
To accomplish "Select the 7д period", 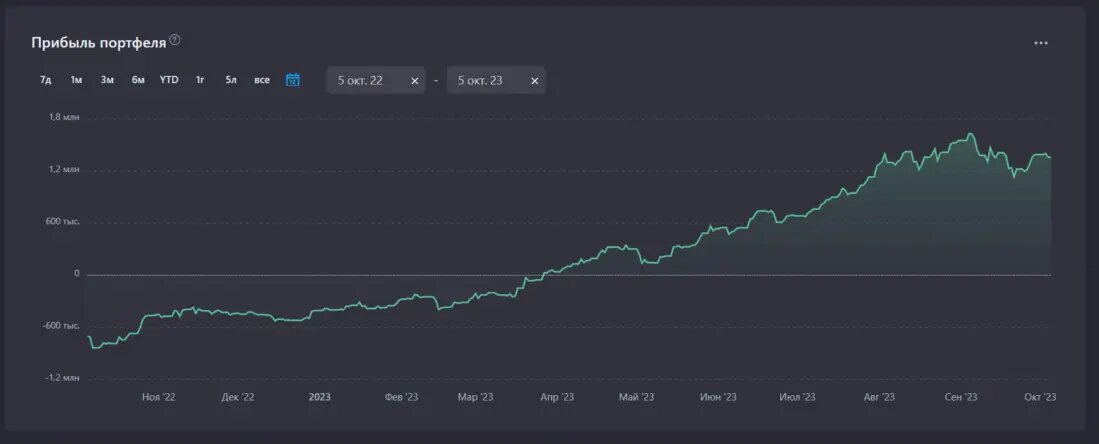I will [46, 80].
